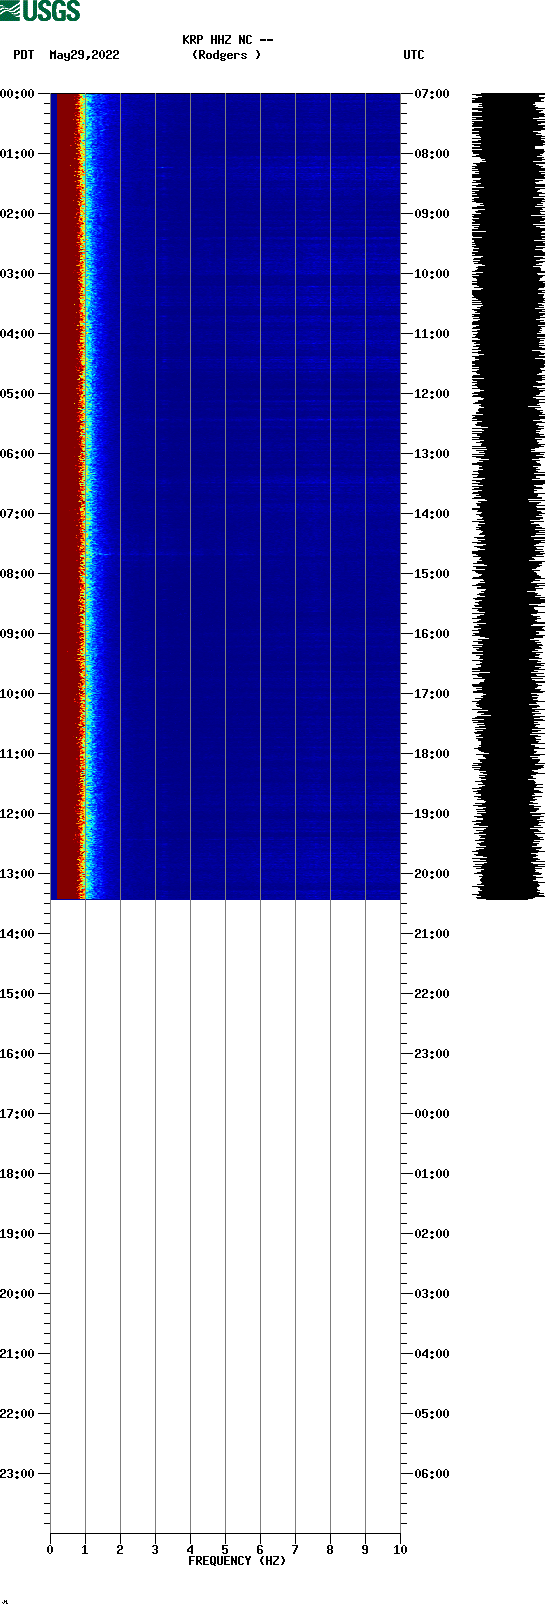Click the '03:00' label on PDT axis
The height and width of the screenshot is (1613, 552).
coord(18,274)
